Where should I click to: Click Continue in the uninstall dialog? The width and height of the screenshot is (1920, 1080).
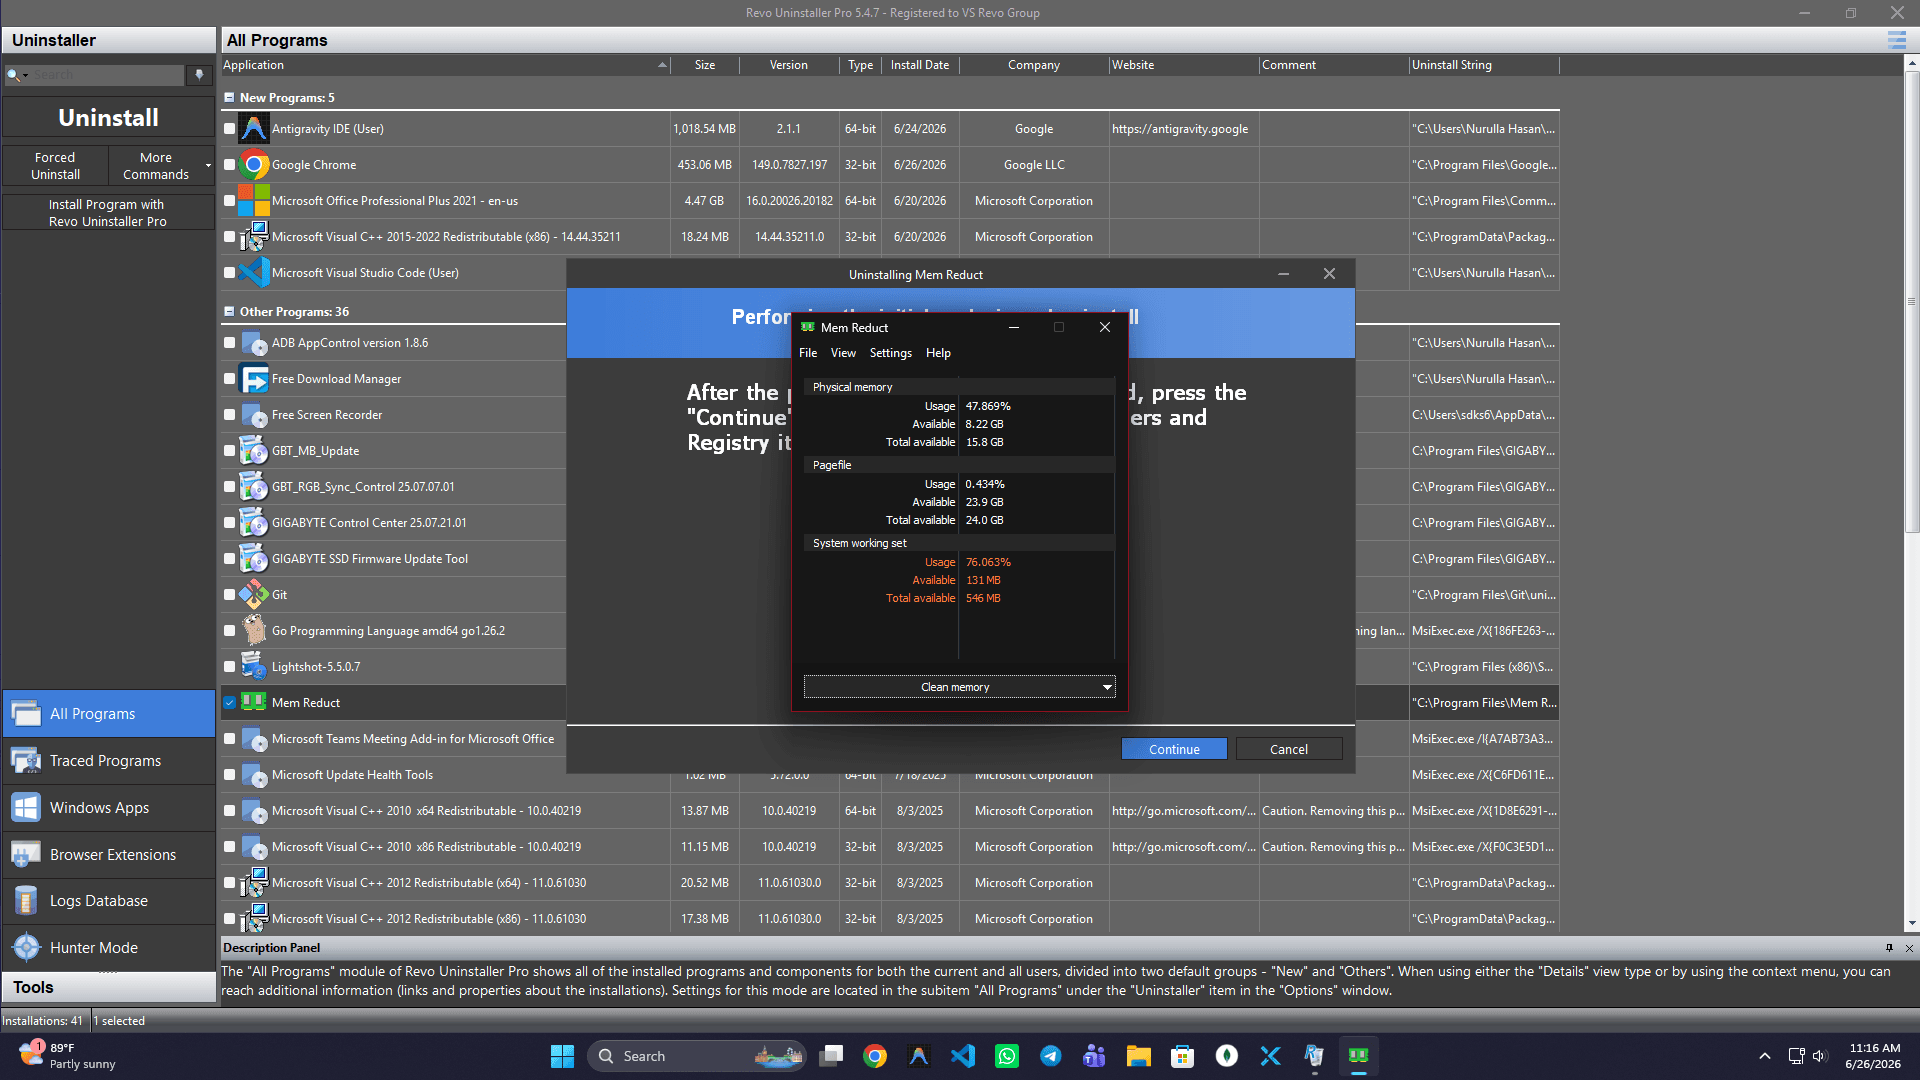[x=1174, y=749]
